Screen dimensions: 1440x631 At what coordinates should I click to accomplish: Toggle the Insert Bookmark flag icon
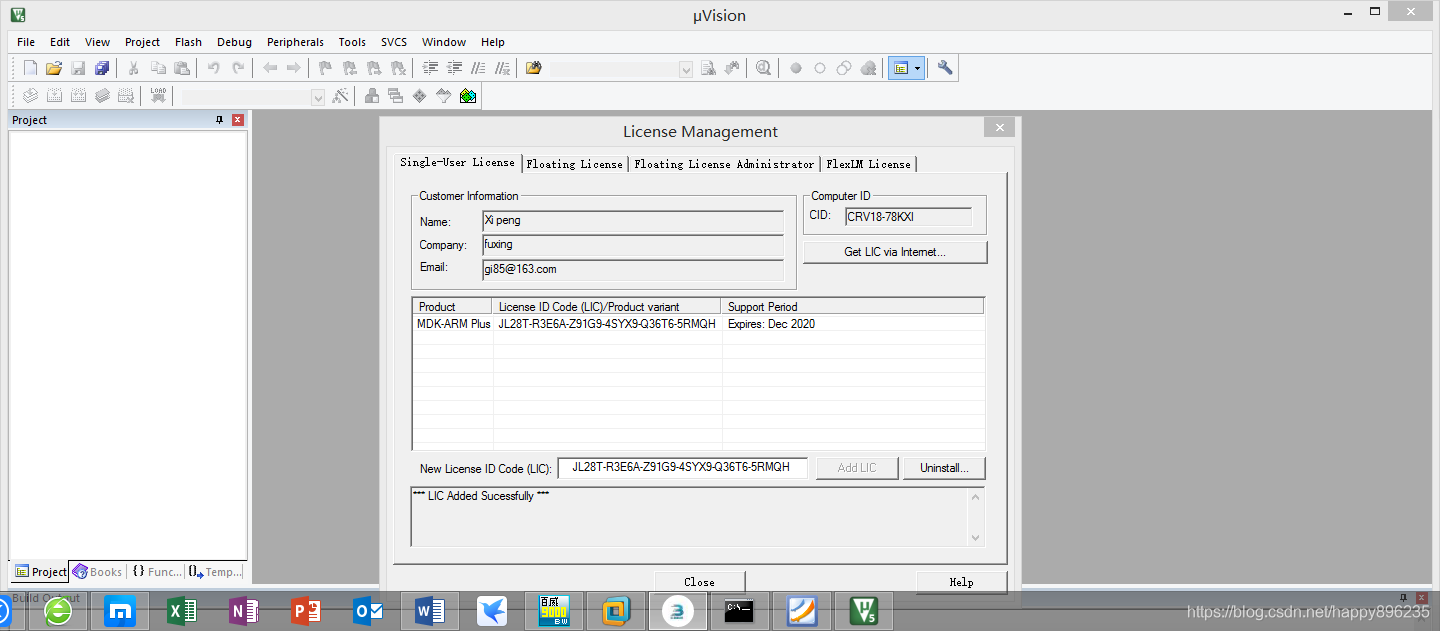click(x=325, y=68)
